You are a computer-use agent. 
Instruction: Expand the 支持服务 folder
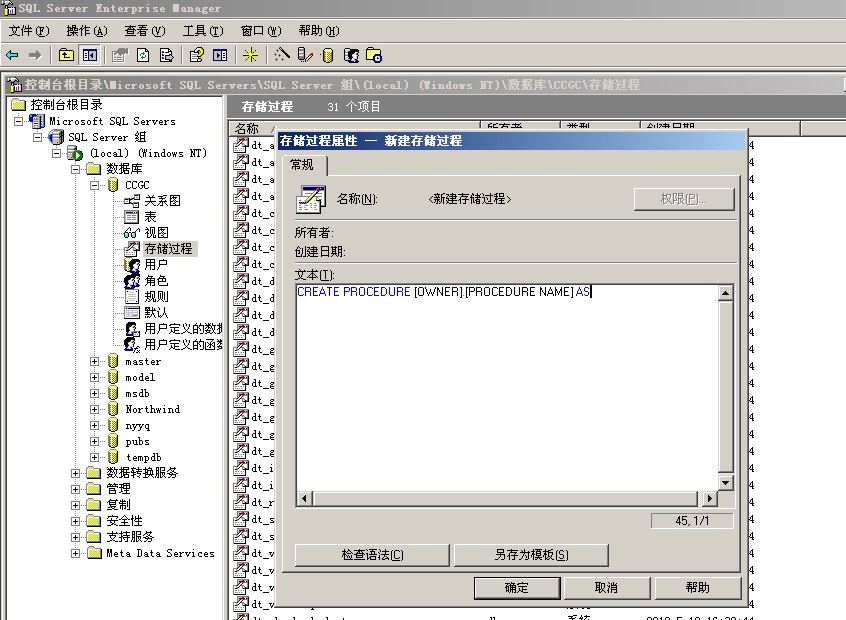click(x=75, y=537)
